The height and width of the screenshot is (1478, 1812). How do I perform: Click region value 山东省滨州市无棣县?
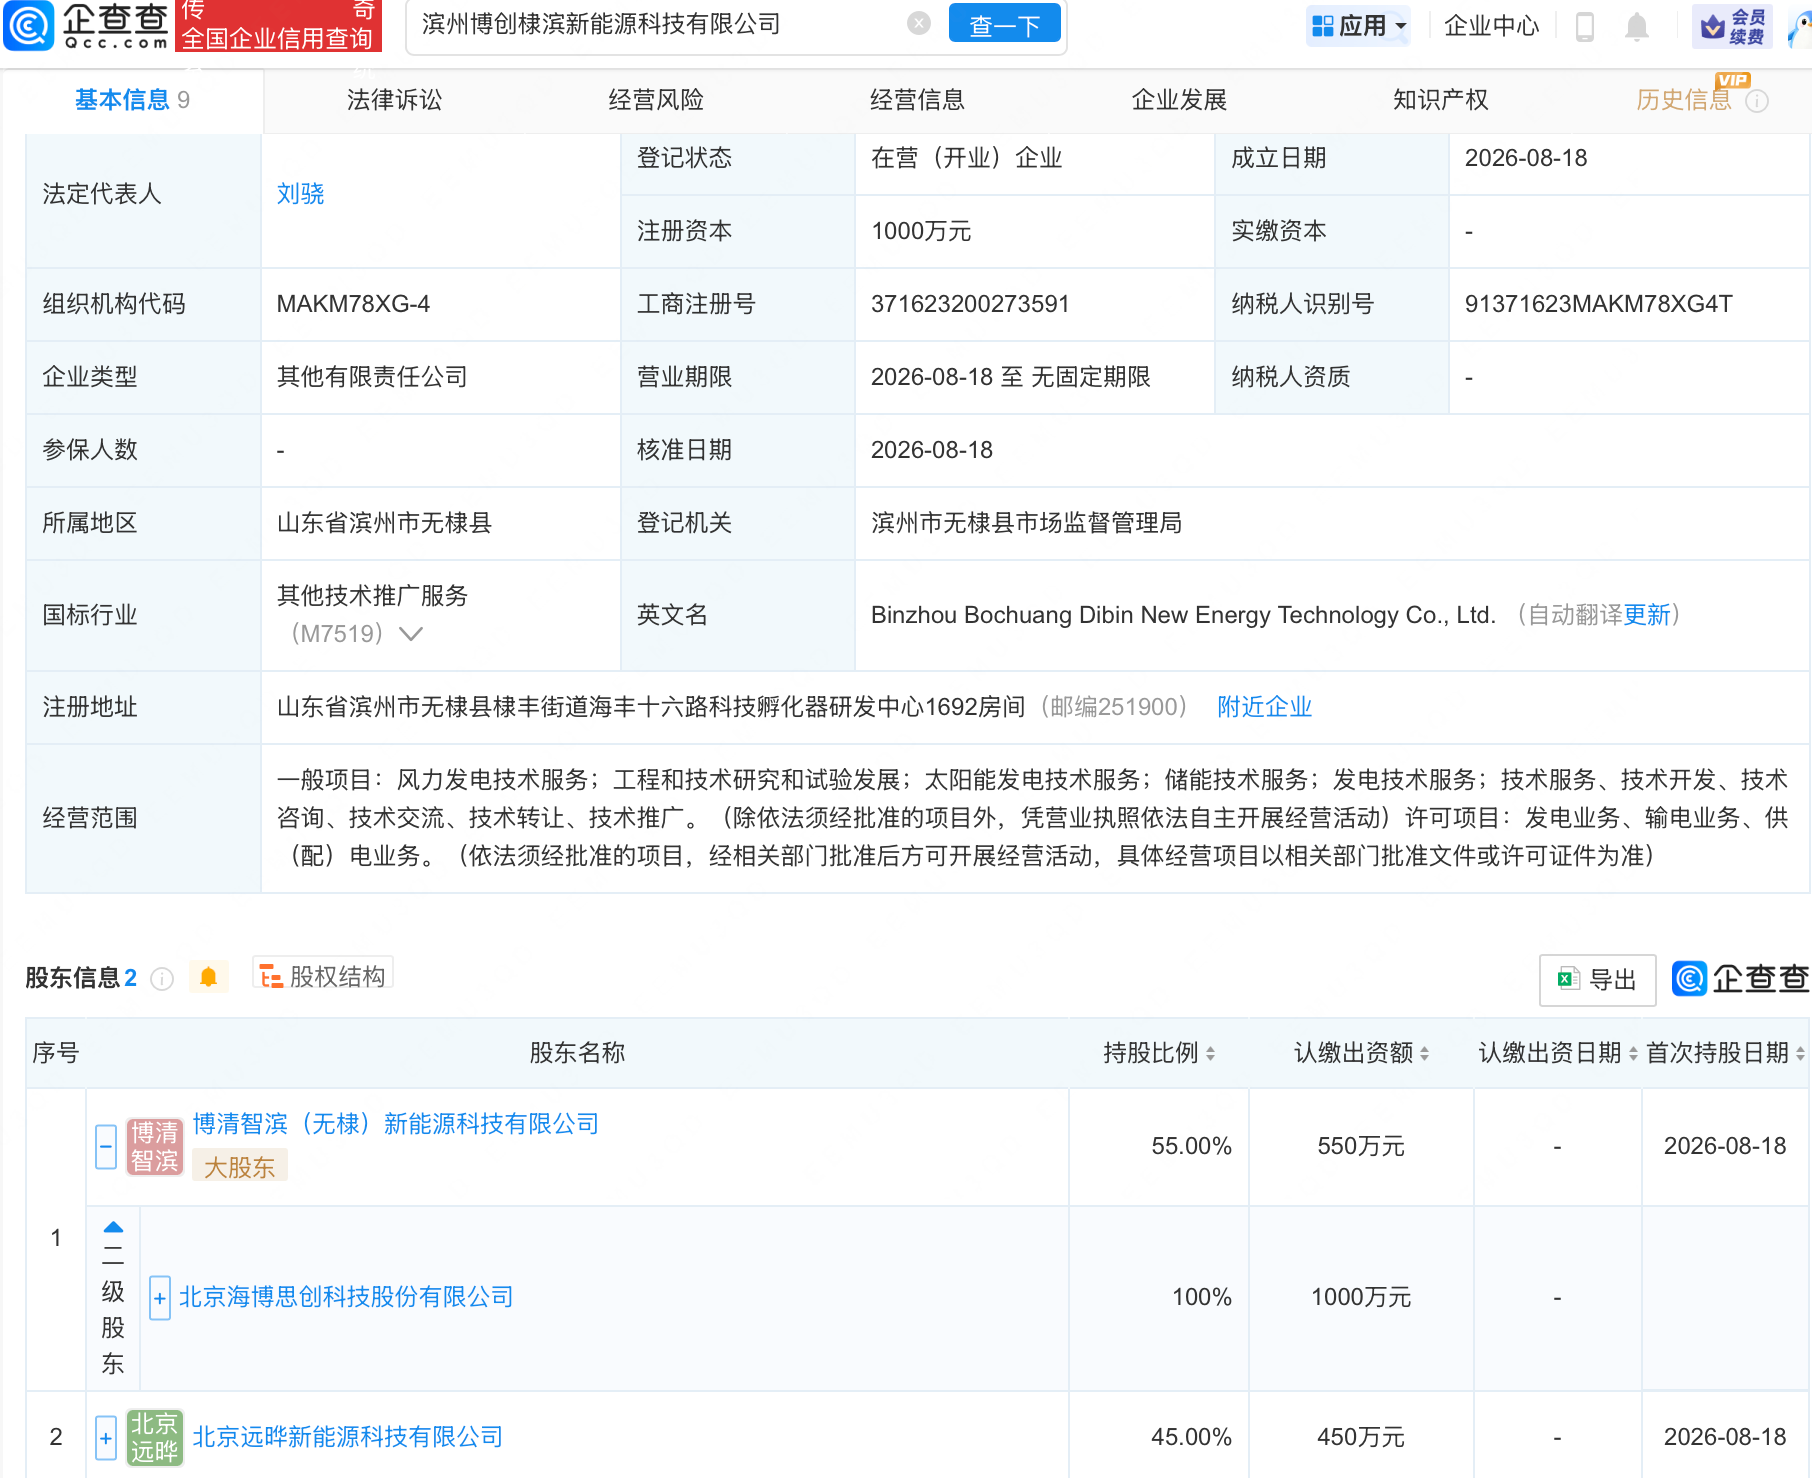click(x=384, y=523)
